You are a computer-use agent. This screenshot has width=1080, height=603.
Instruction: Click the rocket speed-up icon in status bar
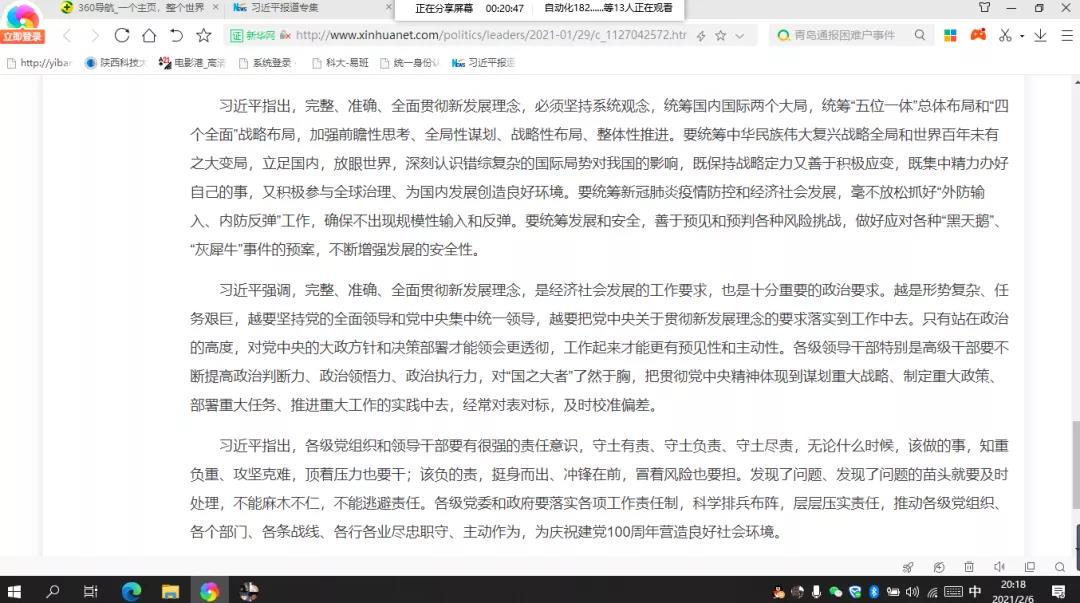click(908, 567)
